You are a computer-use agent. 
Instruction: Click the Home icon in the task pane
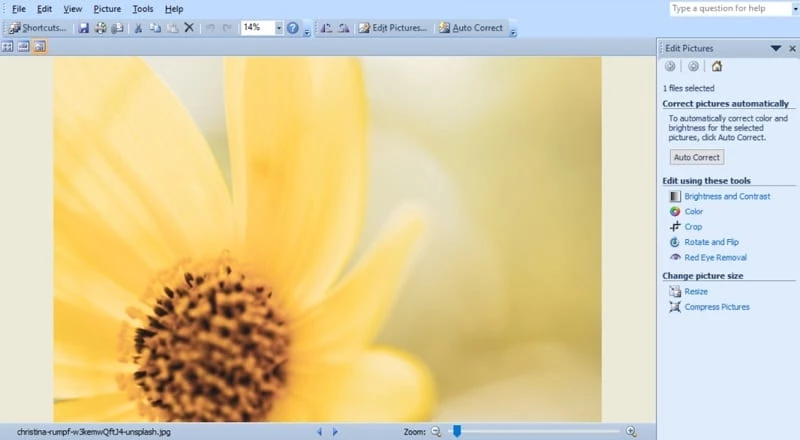716,66
